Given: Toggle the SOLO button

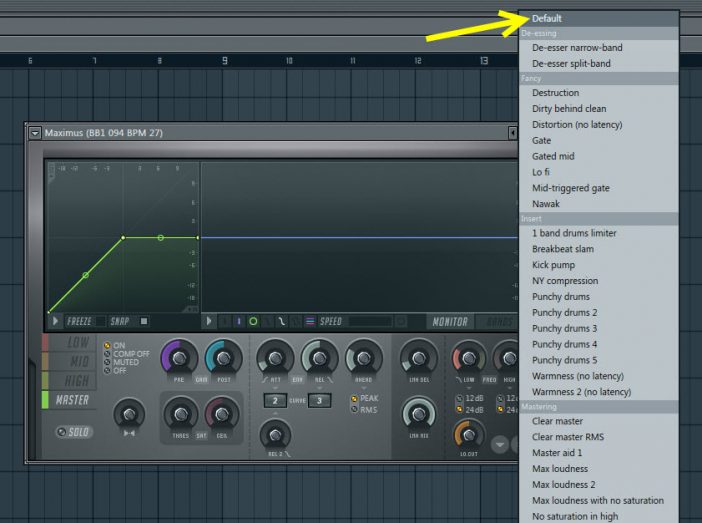Looking at the screenshot, I should (x=74, y=432).
